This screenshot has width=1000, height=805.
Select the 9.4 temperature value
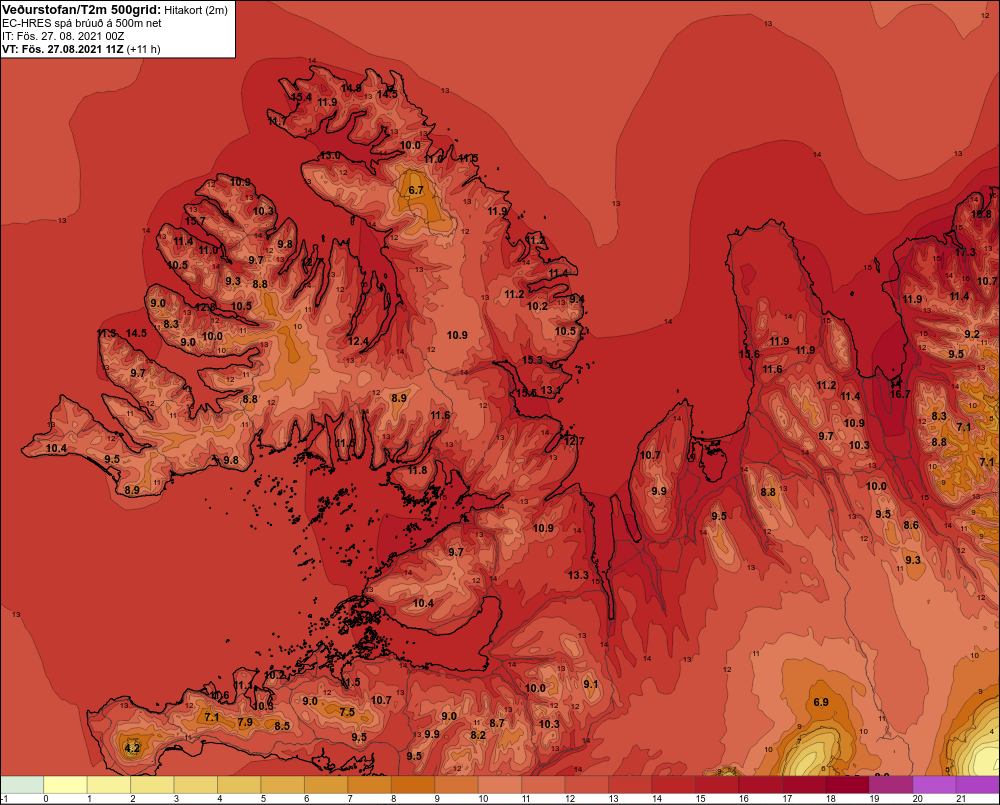577,299
